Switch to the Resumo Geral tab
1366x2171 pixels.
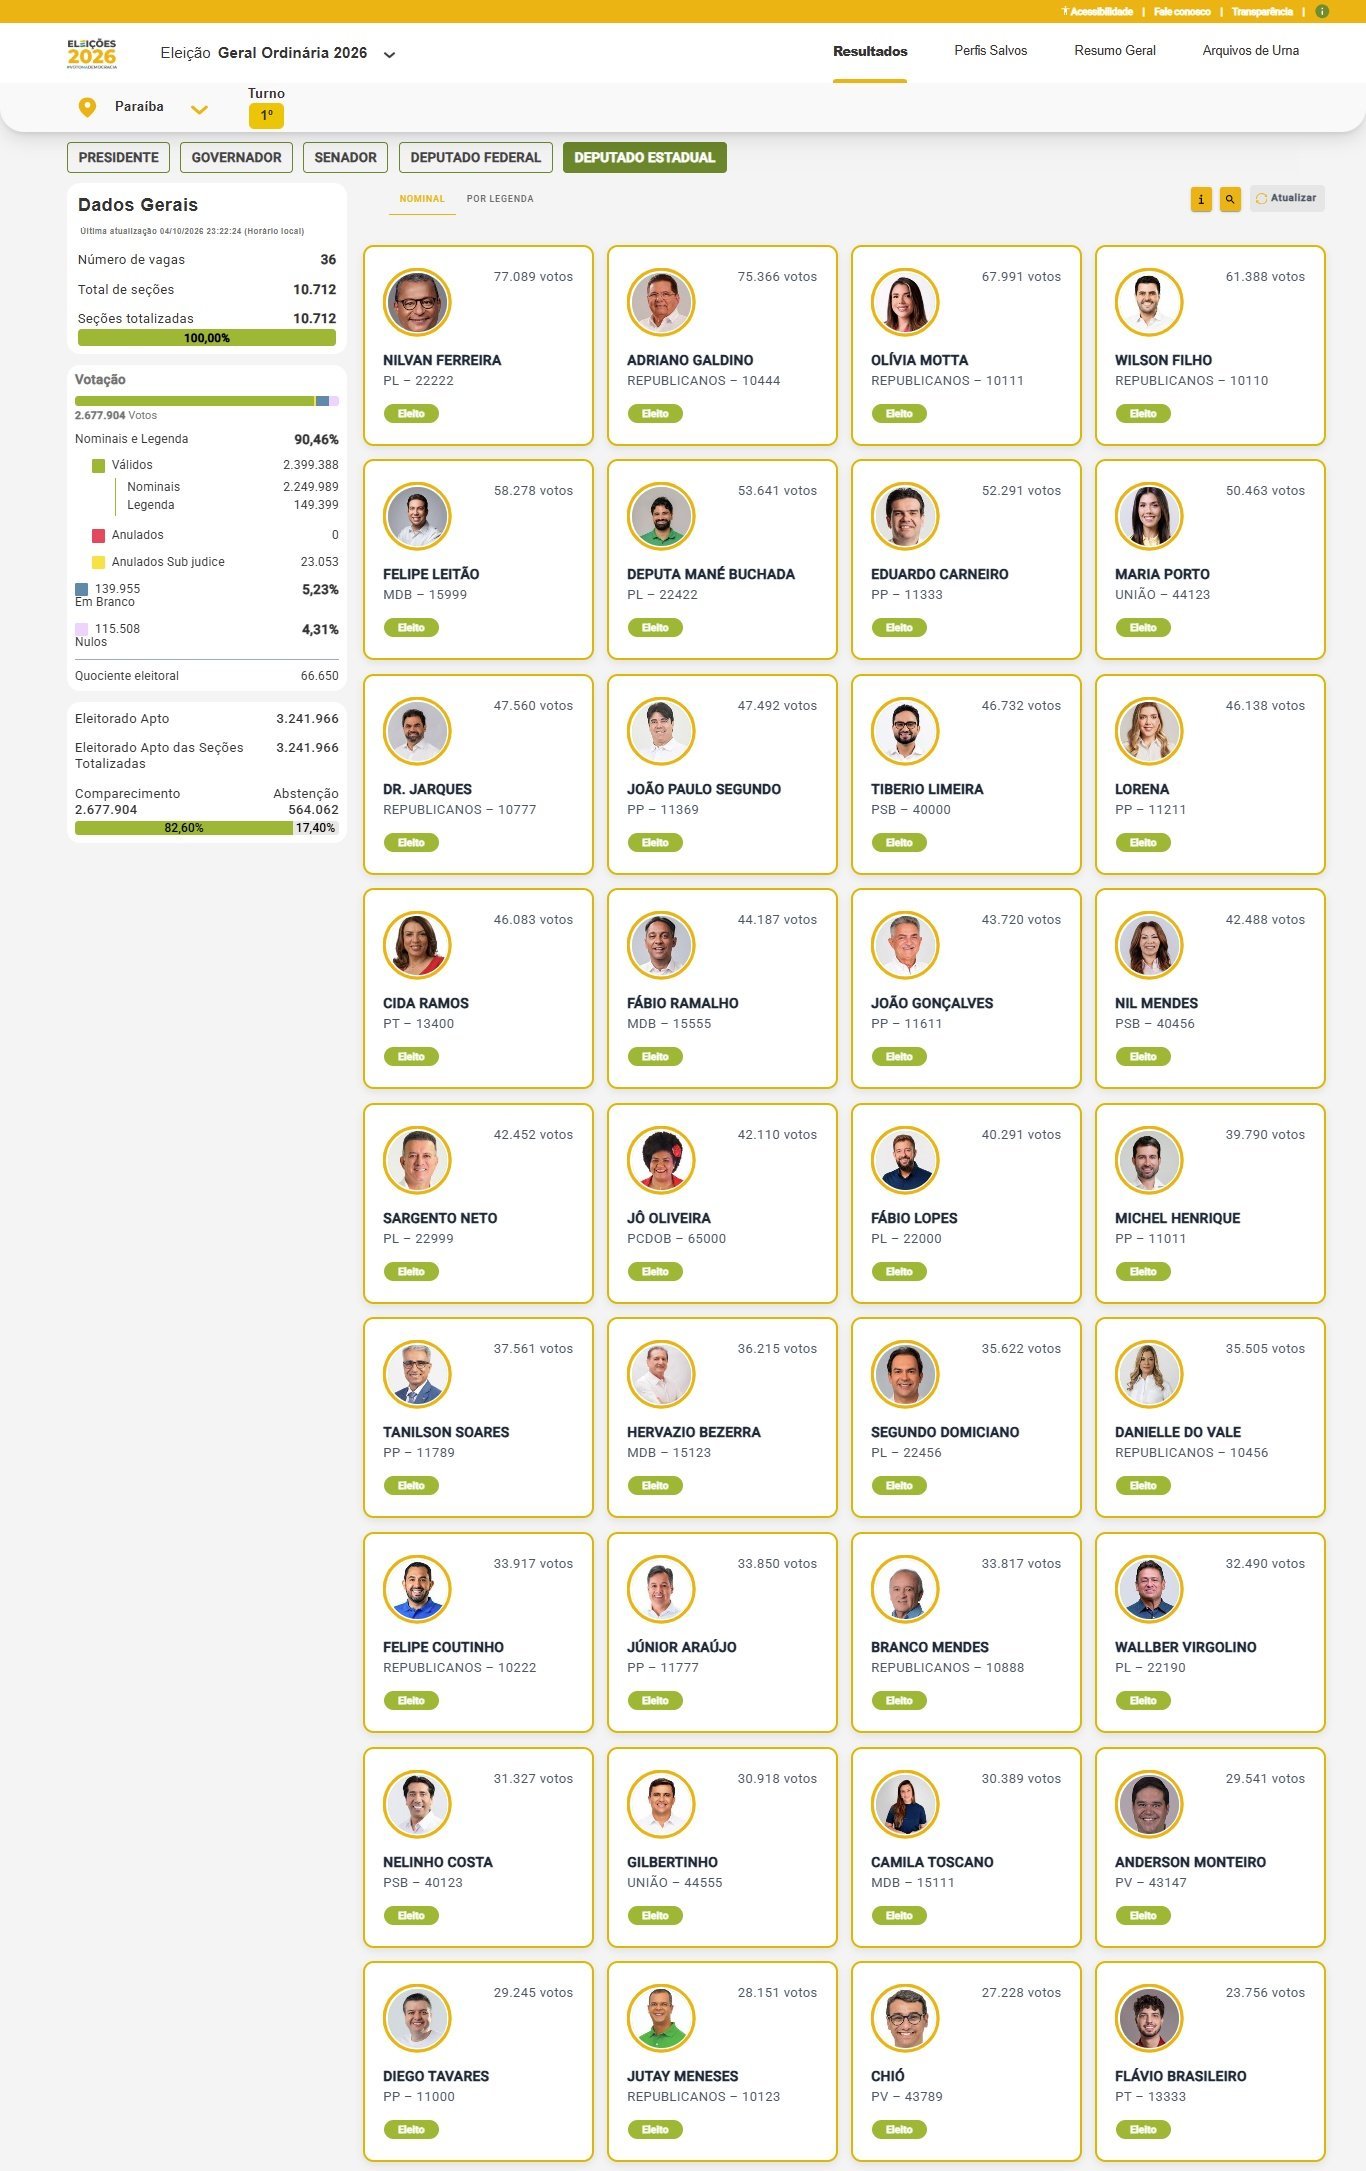[1115, 51]
